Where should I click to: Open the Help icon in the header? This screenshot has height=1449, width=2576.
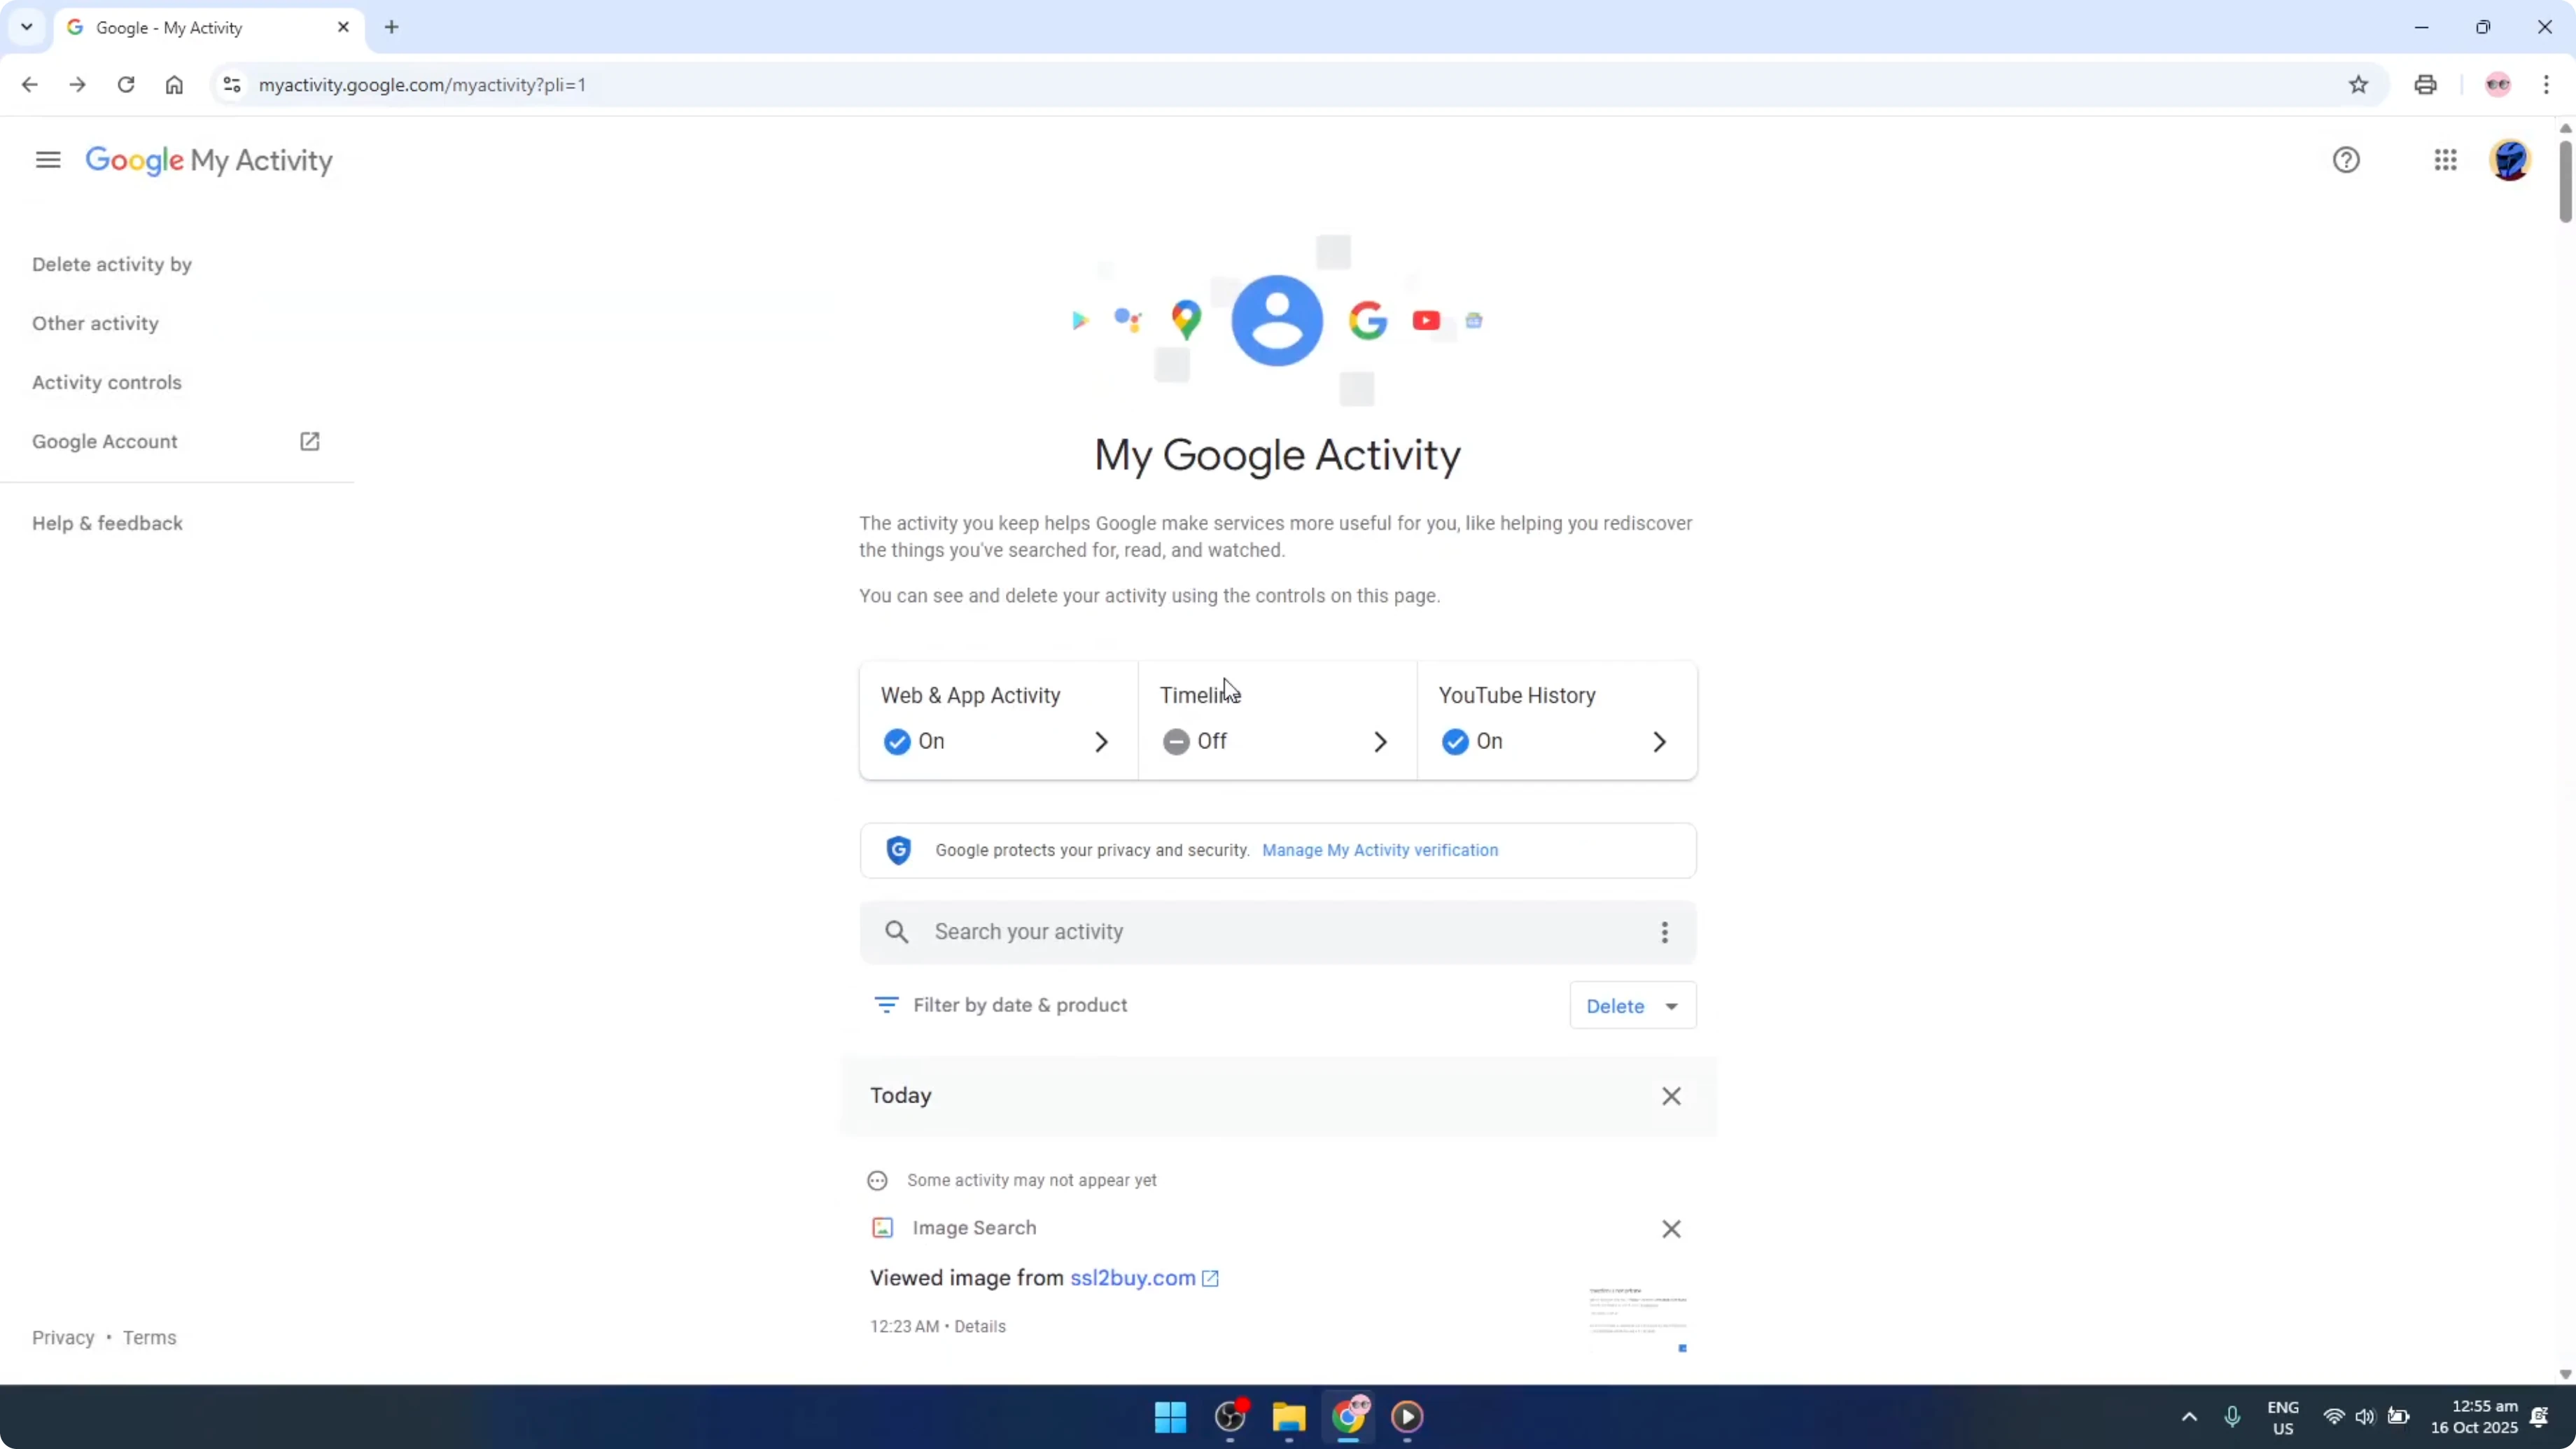pos(2346,159)
